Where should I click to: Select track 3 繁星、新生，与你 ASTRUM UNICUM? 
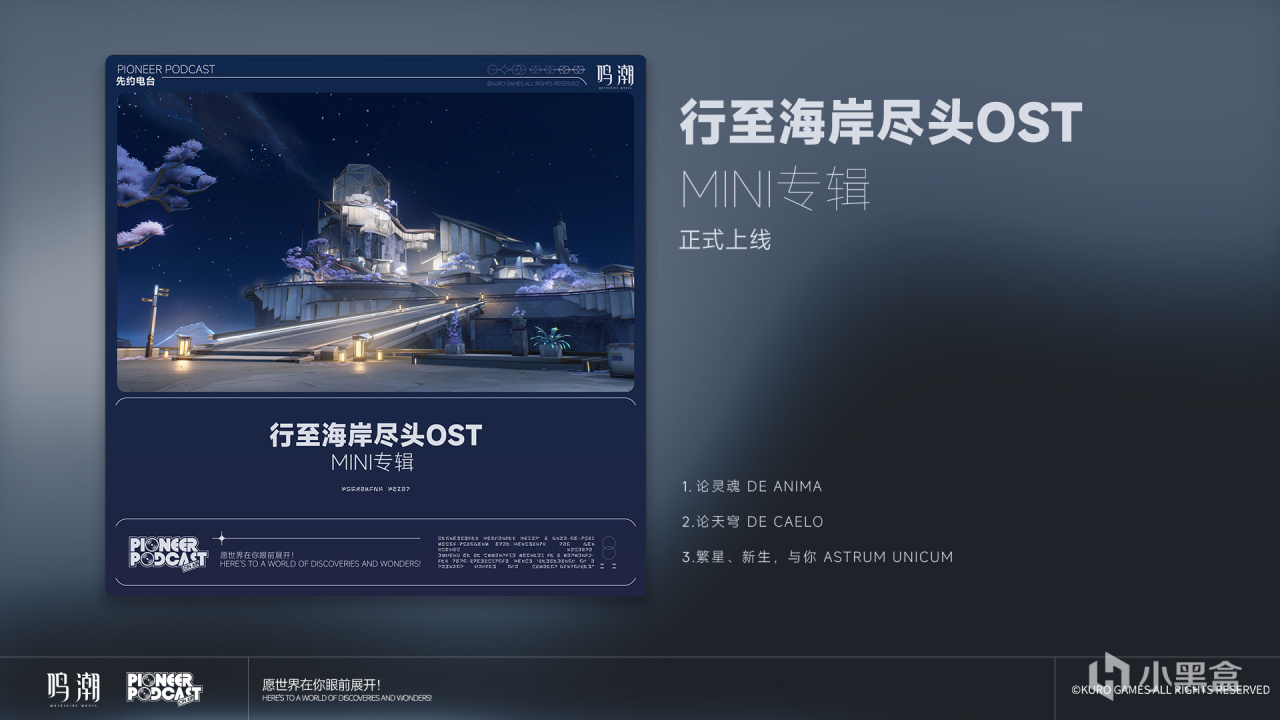coord(817,556)
